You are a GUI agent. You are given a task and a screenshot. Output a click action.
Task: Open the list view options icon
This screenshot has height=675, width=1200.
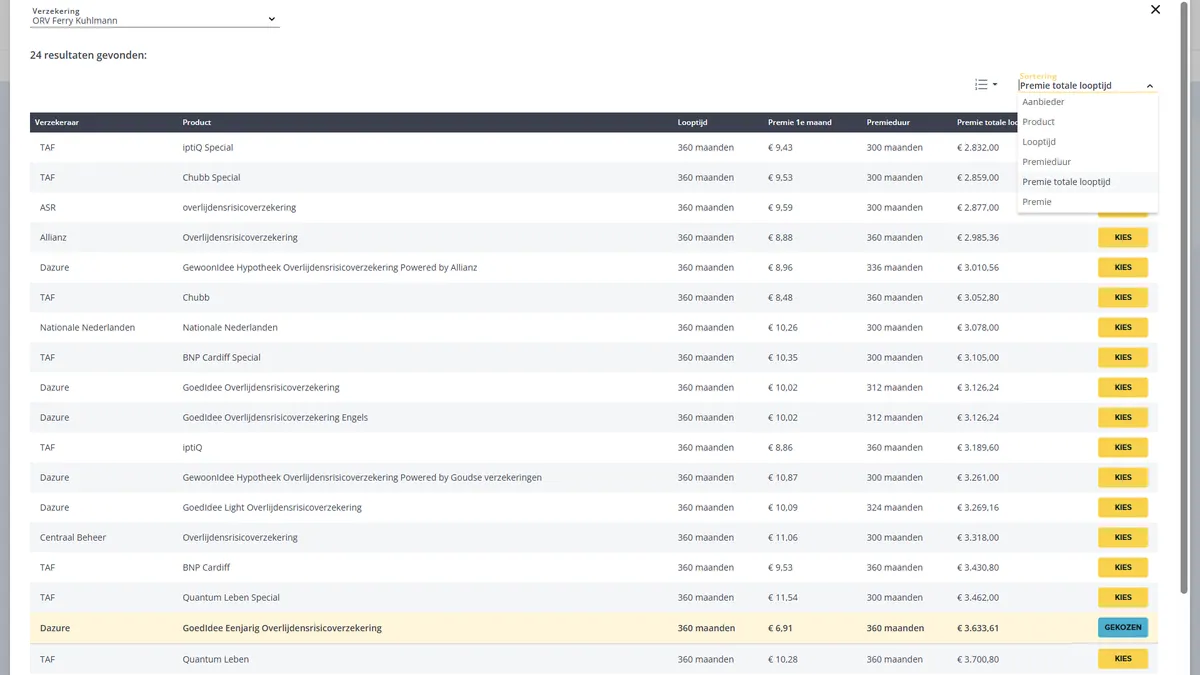986,85
